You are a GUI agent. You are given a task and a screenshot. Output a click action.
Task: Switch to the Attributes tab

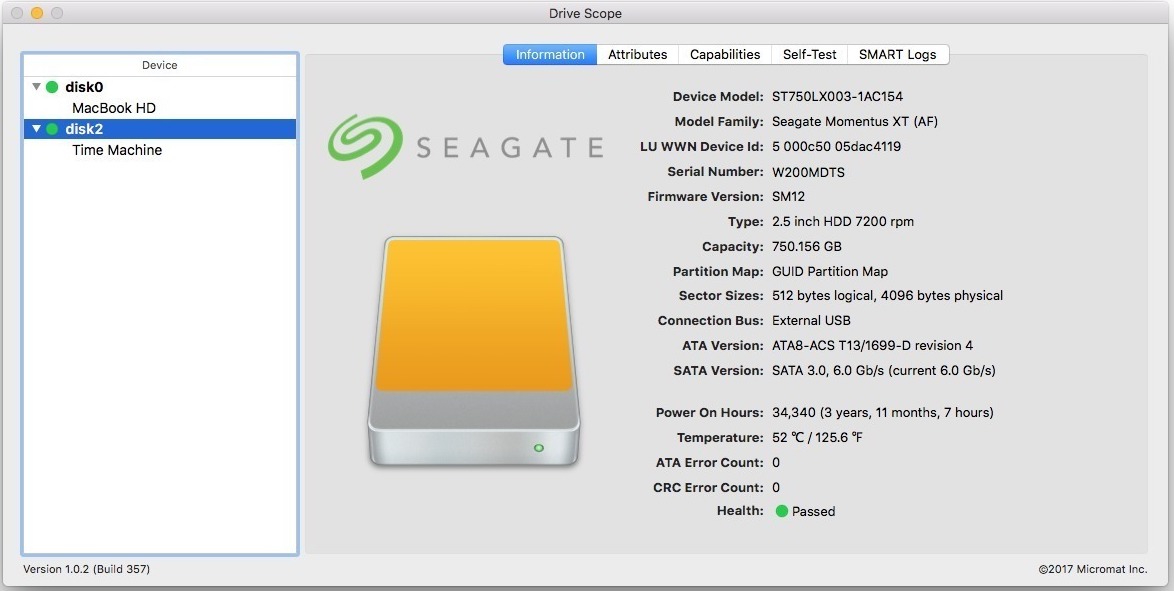pos(637,55)
